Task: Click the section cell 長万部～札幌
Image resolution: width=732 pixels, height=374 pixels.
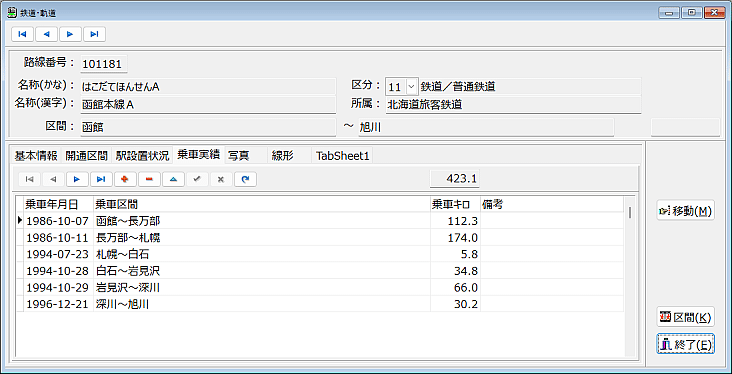Action: [x=261, y=238]
